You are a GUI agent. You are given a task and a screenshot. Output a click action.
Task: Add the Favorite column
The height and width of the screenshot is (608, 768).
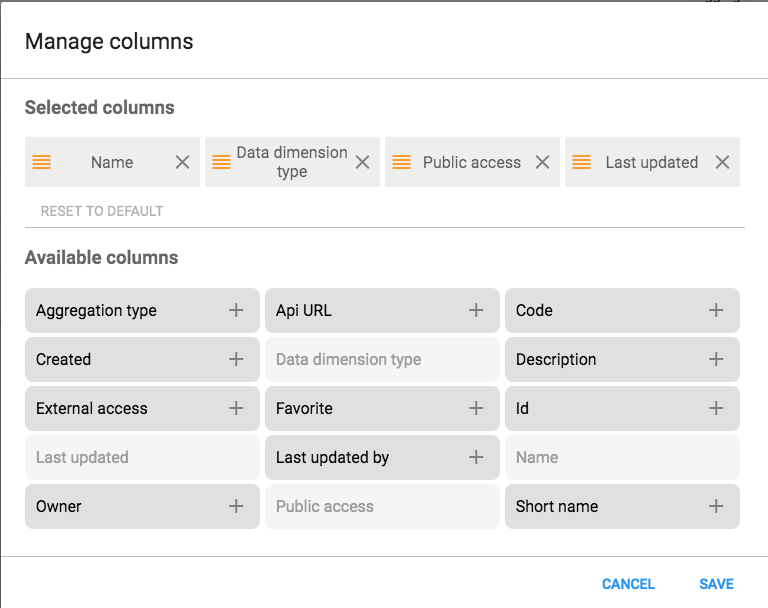[476, 408]
